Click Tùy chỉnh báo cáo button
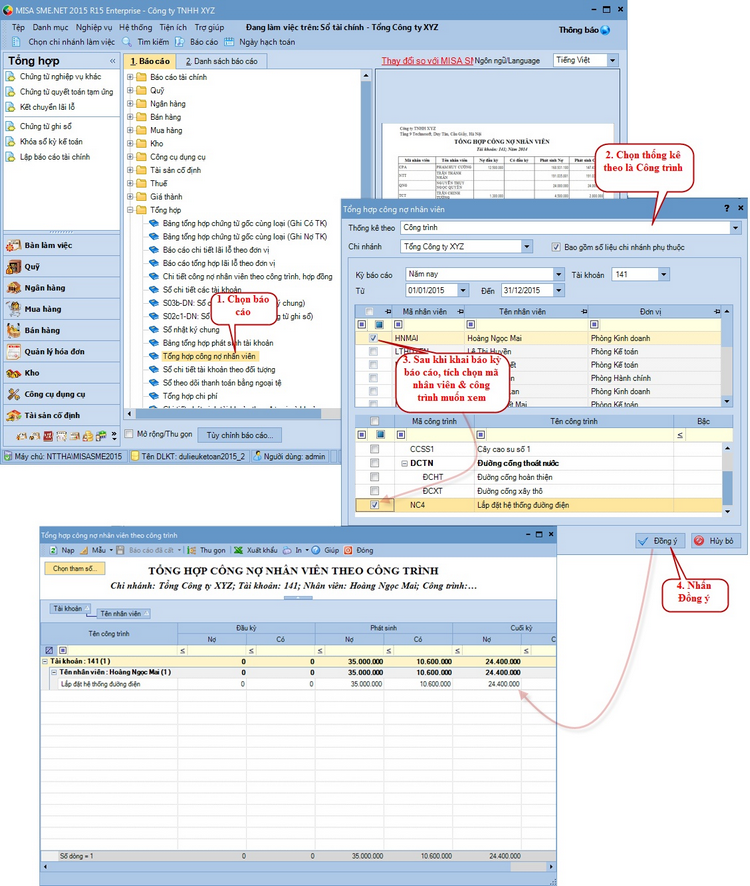Image resolution: width=750 pixels, height=886 pixels. point(240,435)
